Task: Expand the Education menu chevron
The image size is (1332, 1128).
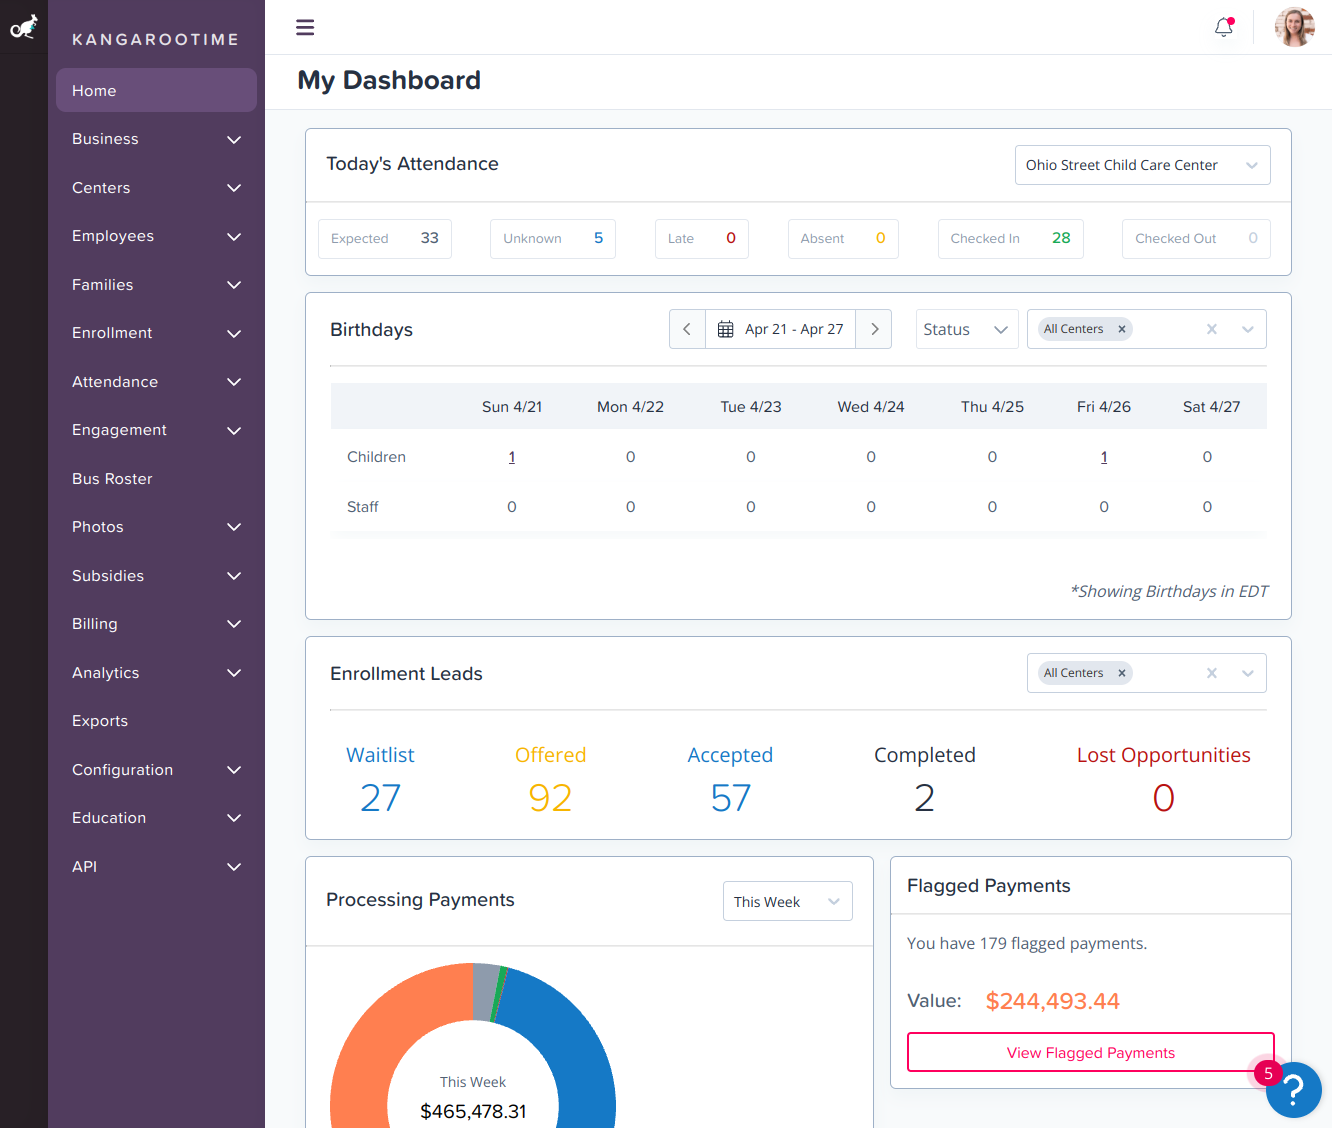Action: tap(234, 818)
